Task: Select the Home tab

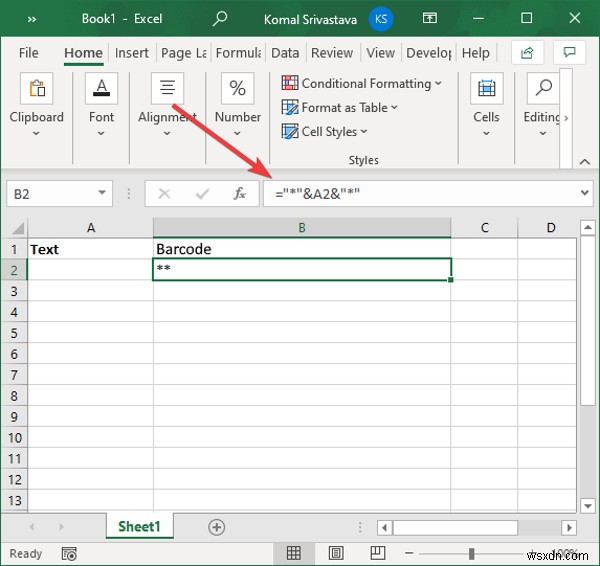Action: [83, 53]
